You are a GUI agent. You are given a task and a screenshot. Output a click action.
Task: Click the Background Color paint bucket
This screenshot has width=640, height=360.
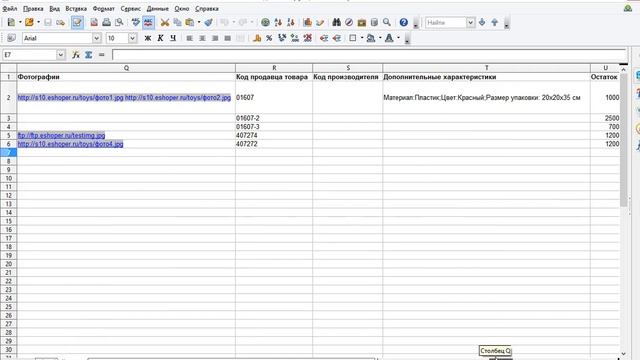pyautogui.click(x=371, y=38)
